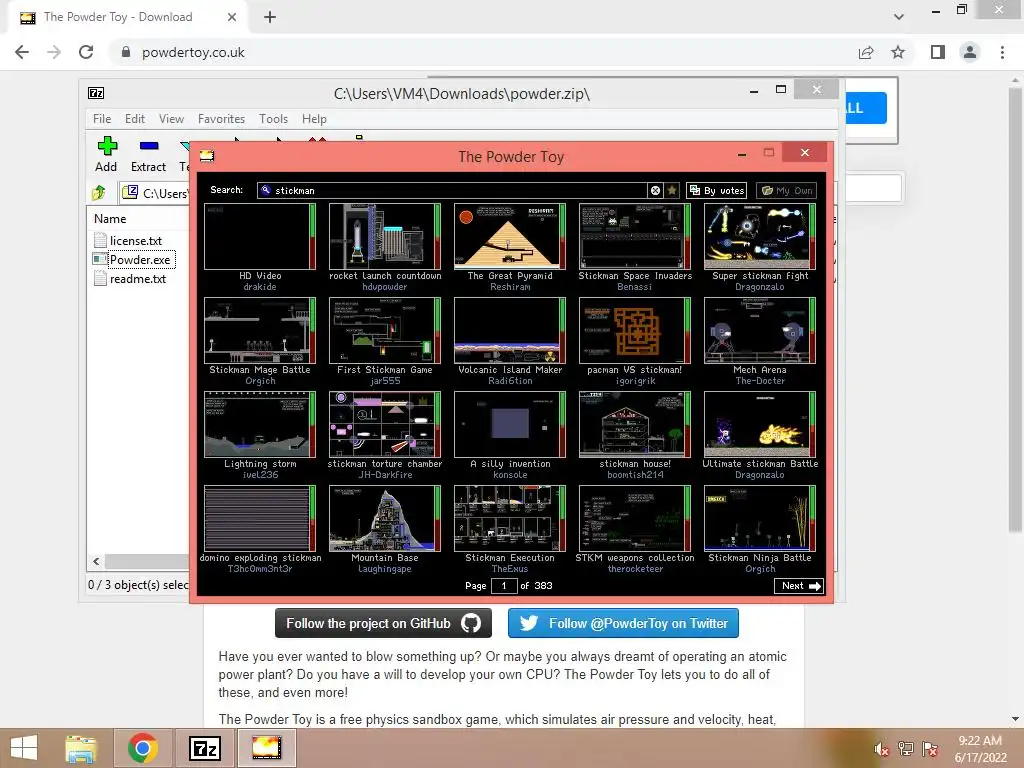Screen dimensions: 1024x768
Task: Open 7-Zip Favorites menu
Action: tap(221, 119)
